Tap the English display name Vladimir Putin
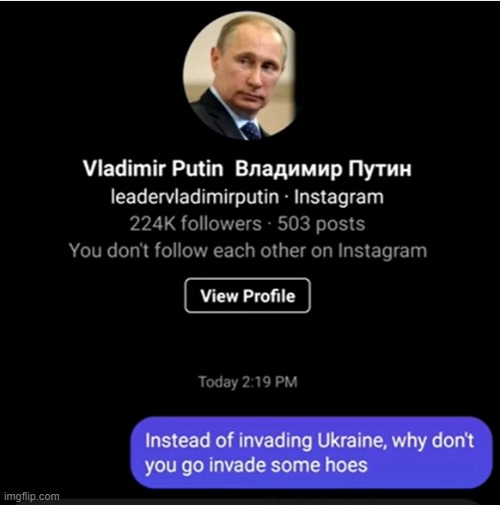500x505 pixels. pos(153,168)
